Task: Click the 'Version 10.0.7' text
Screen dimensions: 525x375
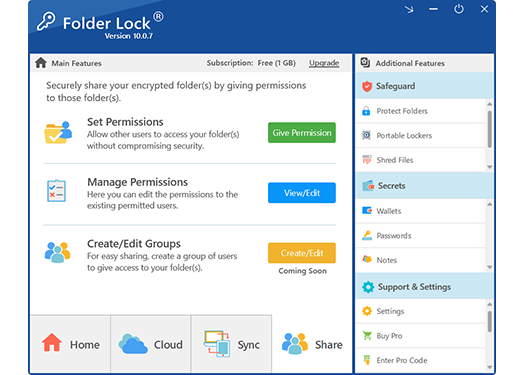Action: [129, 36]
